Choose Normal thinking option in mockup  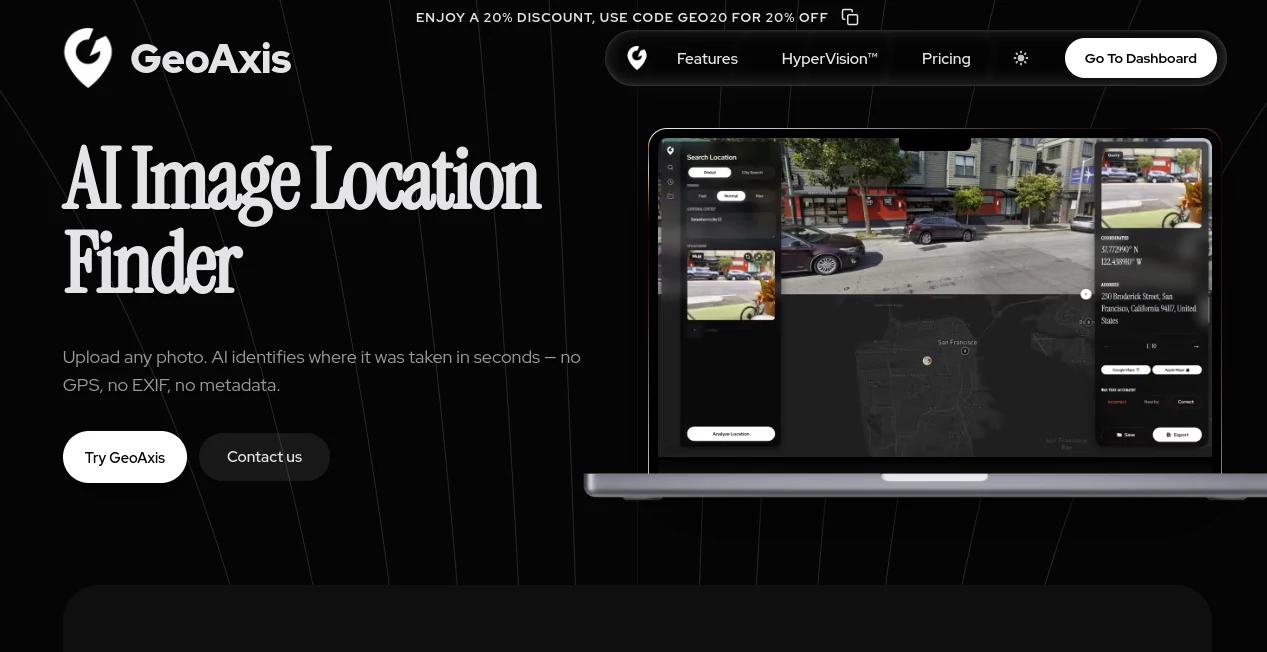coord(731,196)
